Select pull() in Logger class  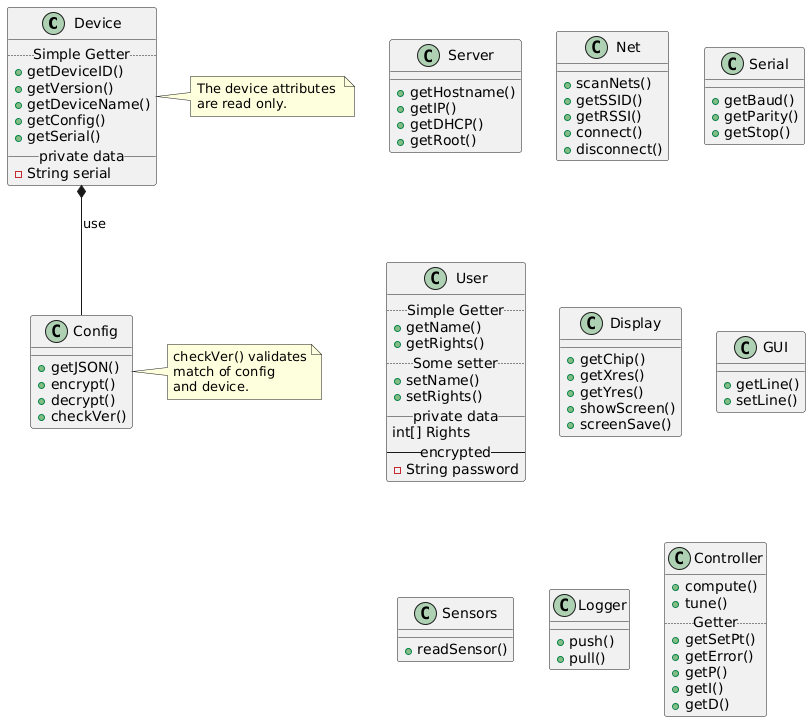coord(587,658)
